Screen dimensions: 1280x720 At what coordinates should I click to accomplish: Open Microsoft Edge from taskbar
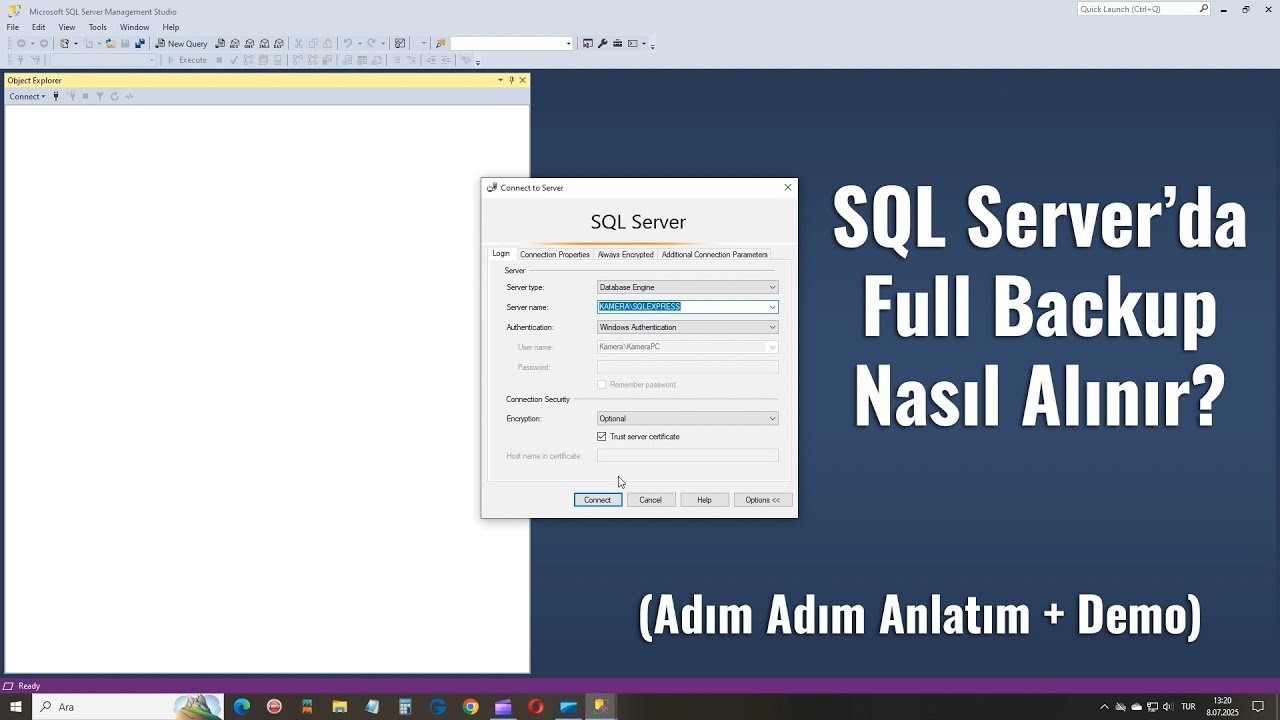click(242, 707)
